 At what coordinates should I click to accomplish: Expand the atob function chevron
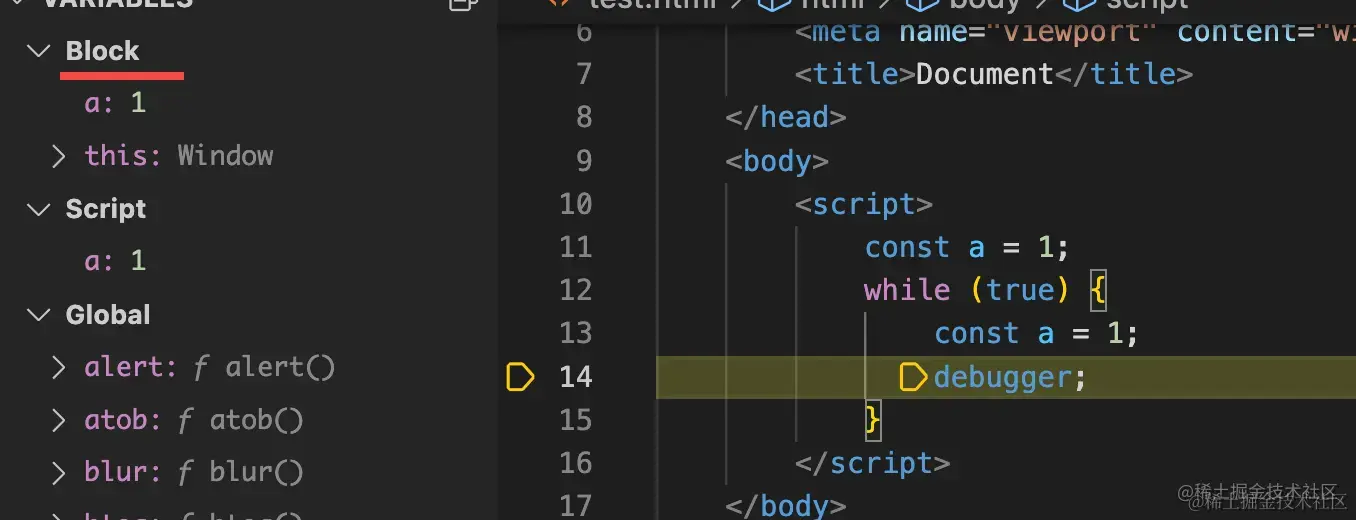click(x=59, y=420)
